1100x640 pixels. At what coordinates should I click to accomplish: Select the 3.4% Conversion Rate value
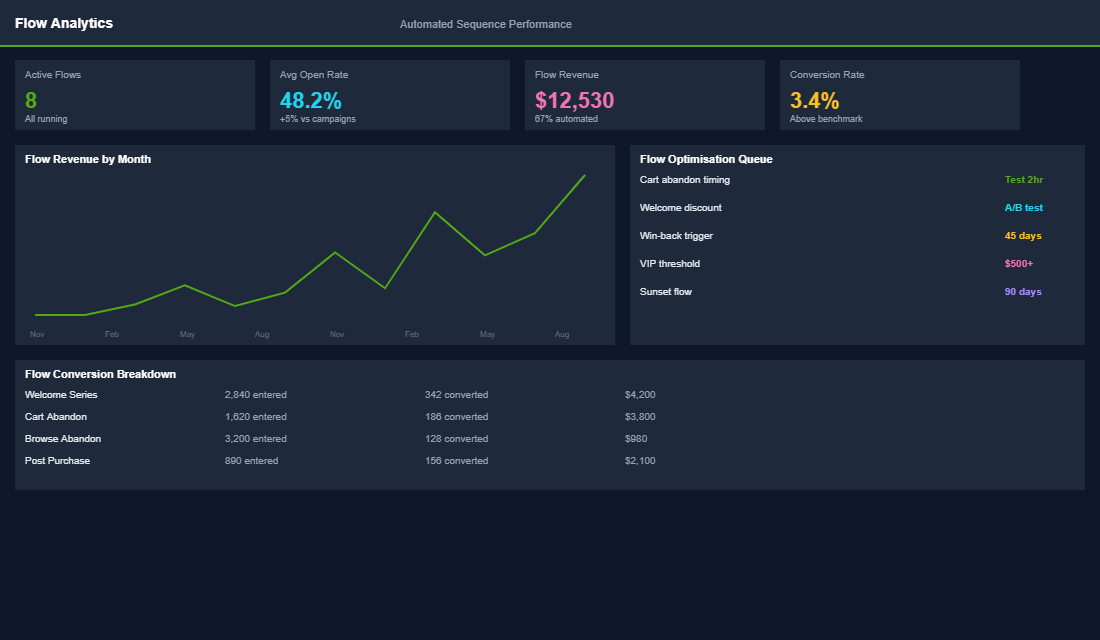(814, 100)
